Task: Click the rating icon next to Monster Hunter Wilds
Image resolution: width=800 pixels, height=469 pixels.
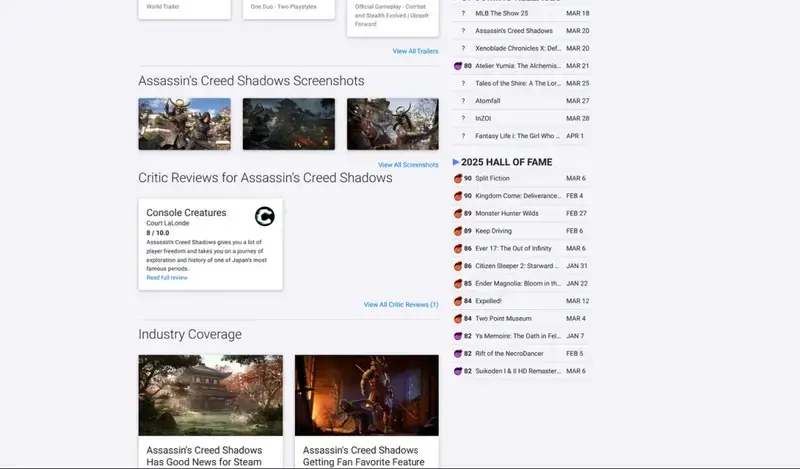Action: tap(458, 213)
